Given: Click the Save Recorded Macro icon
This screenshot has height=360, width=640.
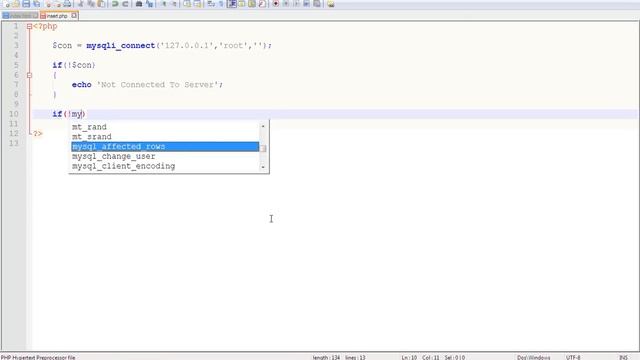Looking at the screenshot, I should tap(317, 4).
